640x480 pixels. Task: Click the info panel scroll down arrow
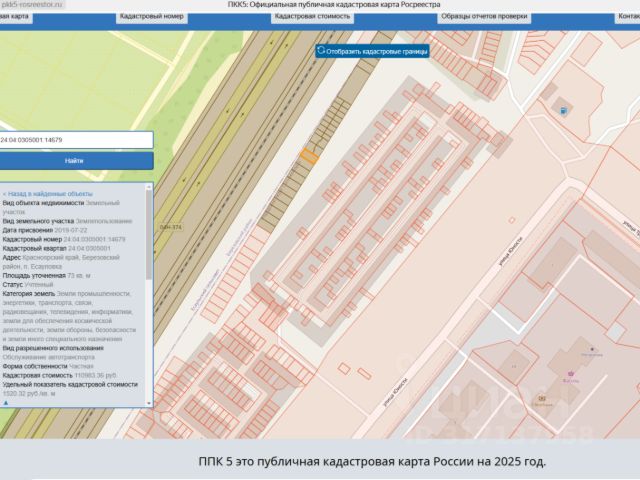click(149, 403)
